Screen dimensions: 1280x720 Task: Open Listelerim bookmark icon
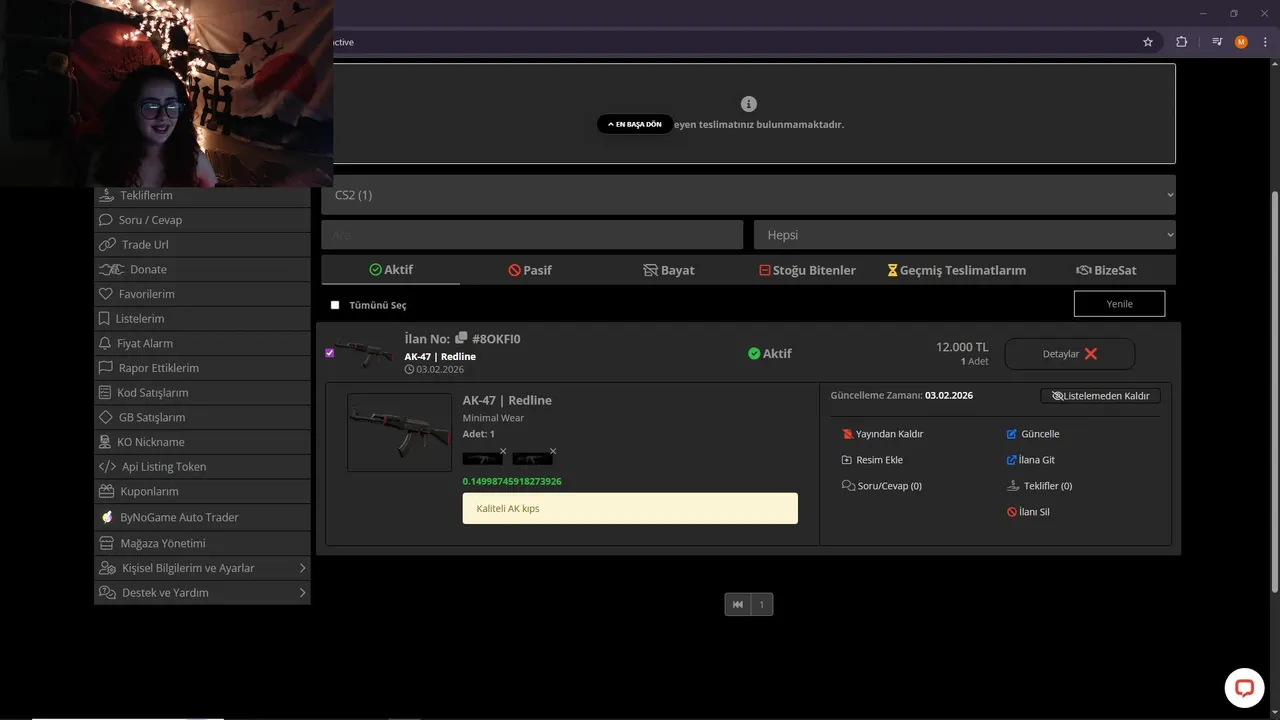tap(104, 318)
